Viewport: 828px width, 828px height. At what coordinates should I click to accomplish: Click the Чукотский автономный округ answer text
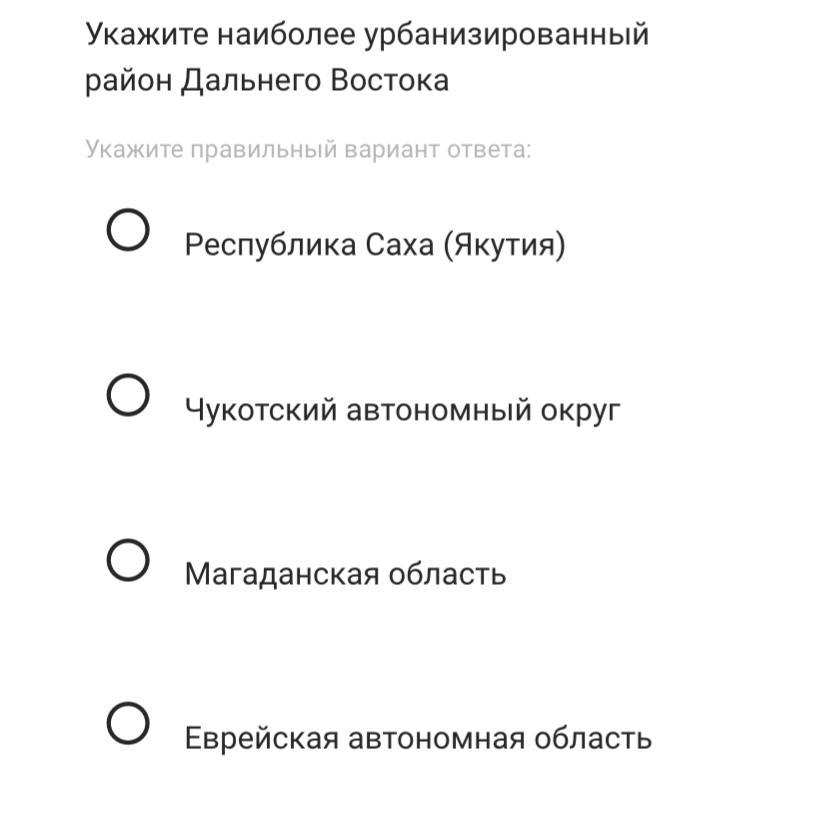coord(402,410)
